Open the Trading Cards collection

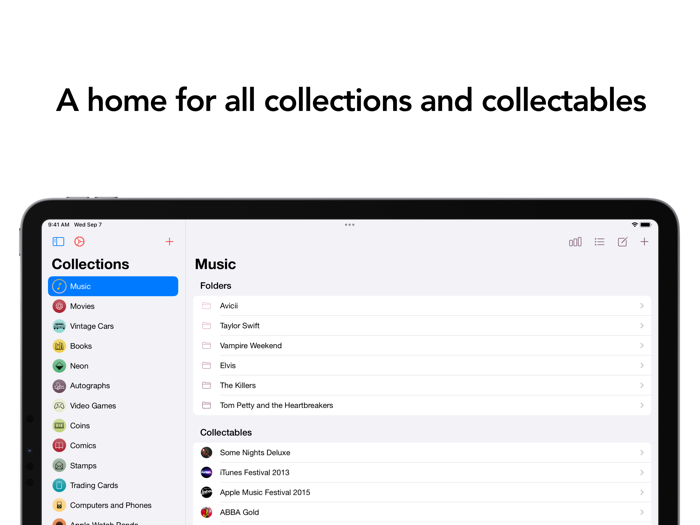click(x=113, y=485)
